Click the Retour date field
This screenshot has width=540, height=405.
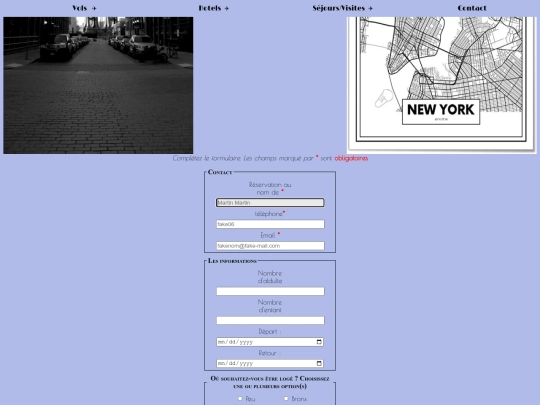(x=270, y=363)
